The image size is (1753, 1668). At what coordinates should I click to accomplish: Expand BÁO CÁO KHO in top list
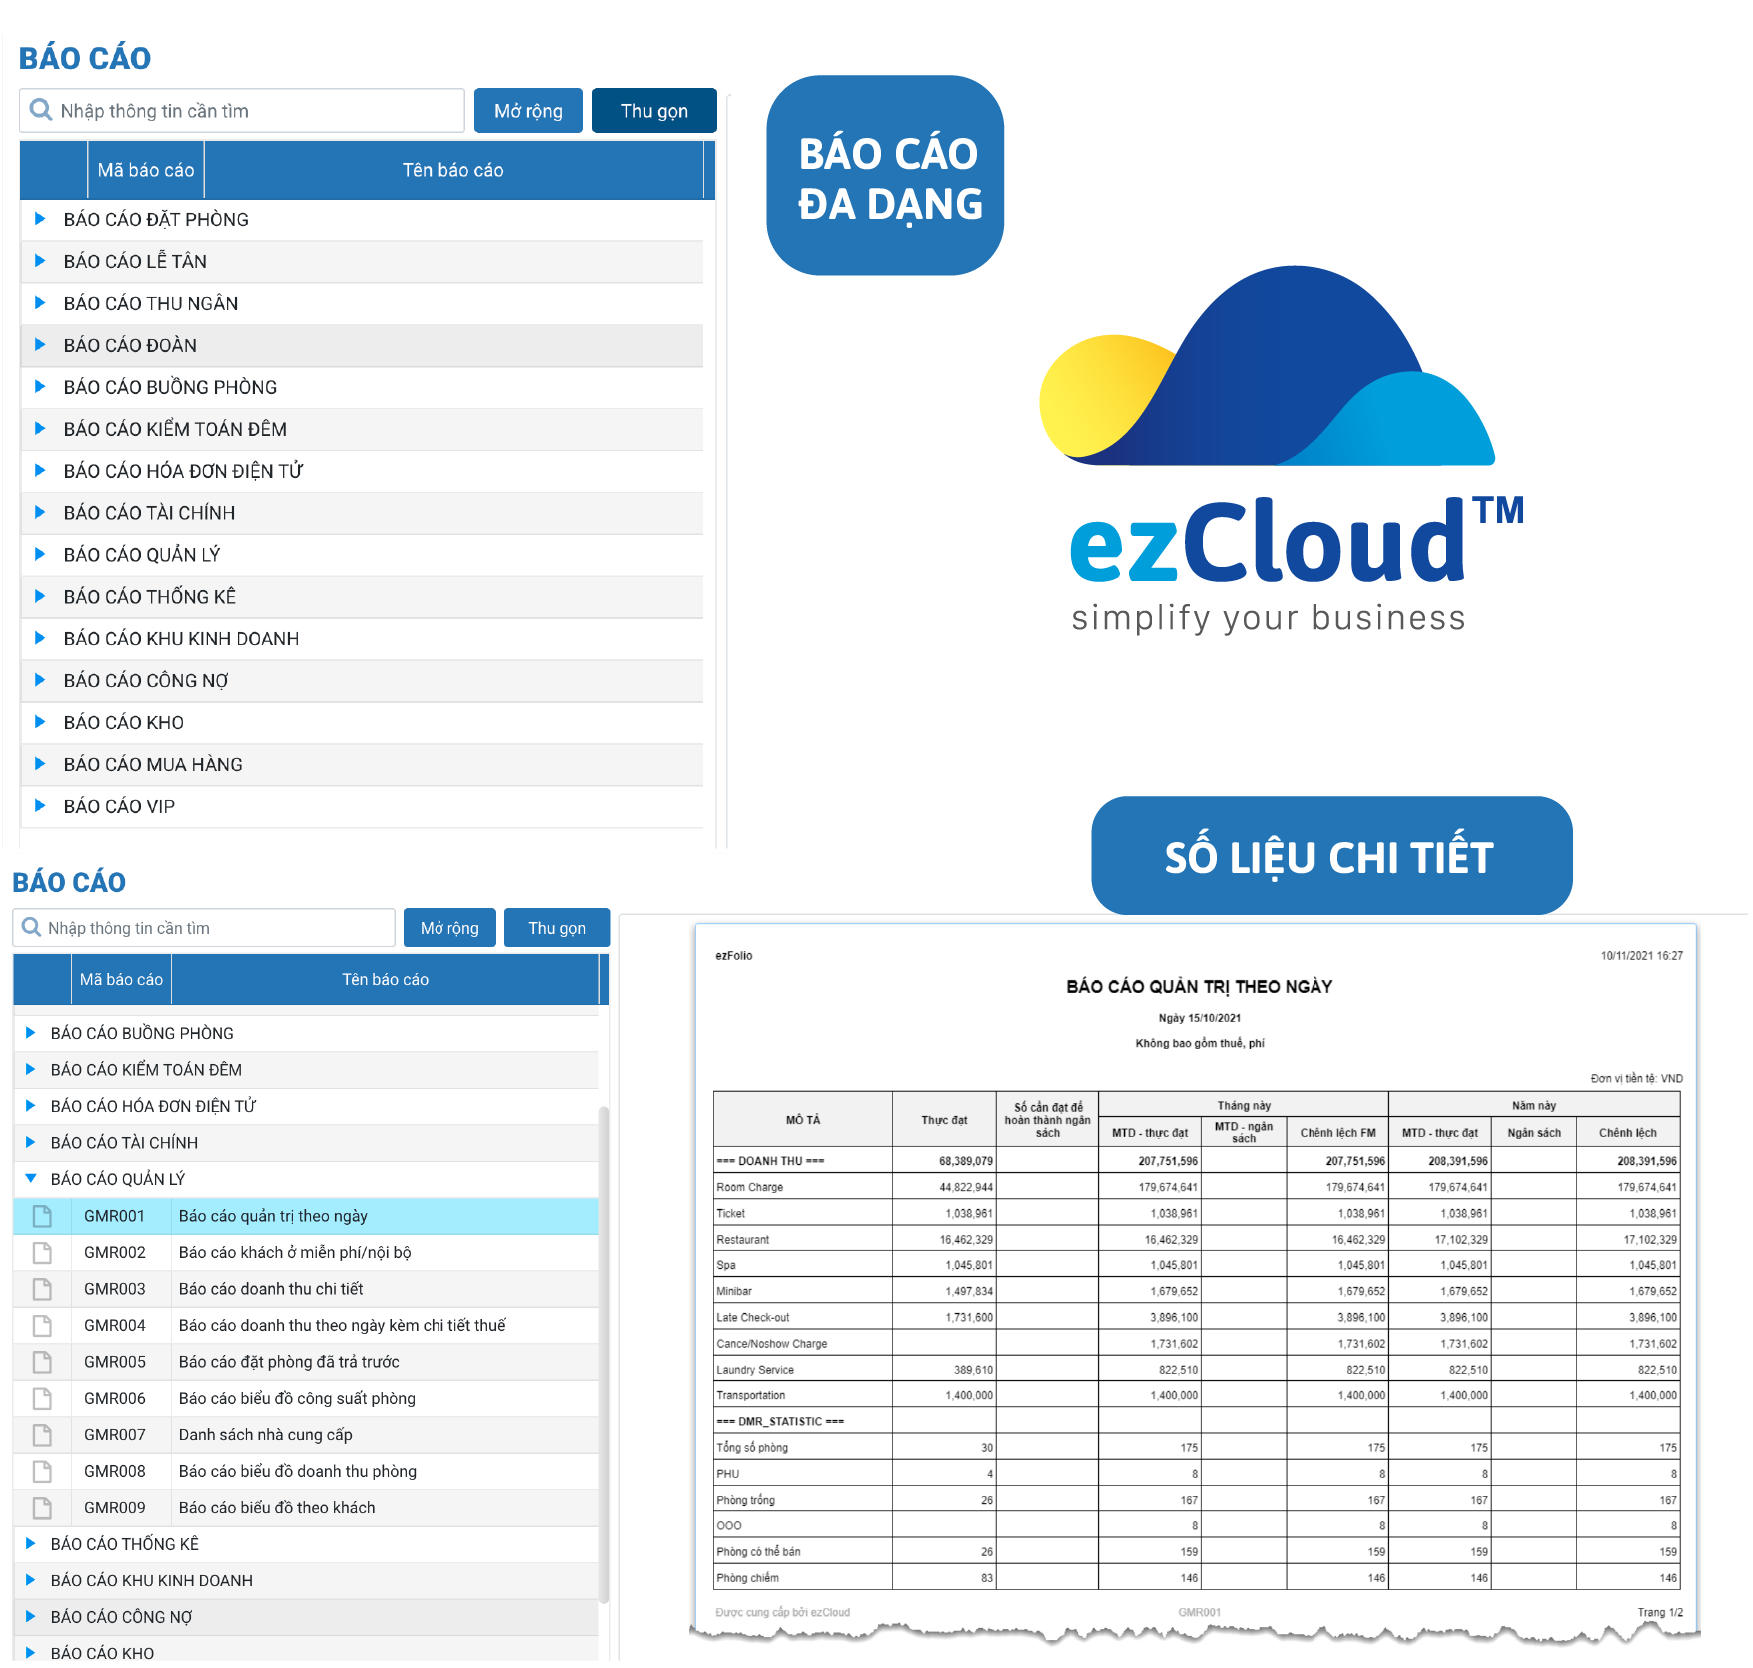click(x=40, y=722)
